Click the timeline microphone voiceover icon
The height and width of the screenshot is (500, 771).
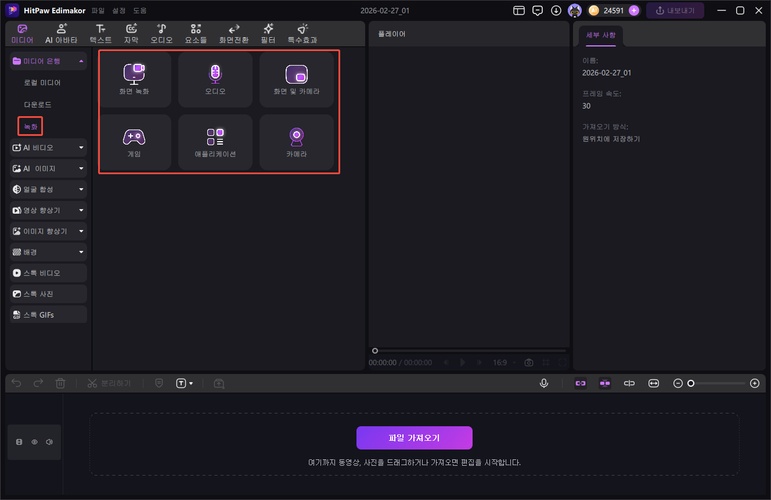[544, 383]
